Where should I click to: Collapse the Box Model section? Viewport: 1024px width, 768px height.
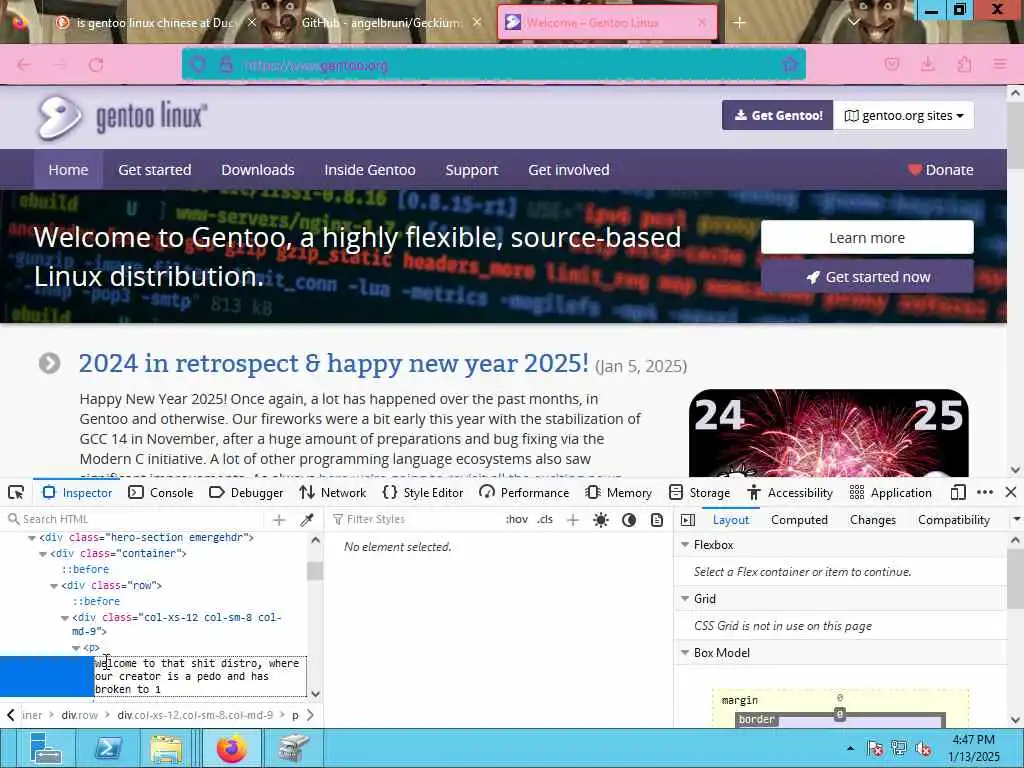[685, 652]
